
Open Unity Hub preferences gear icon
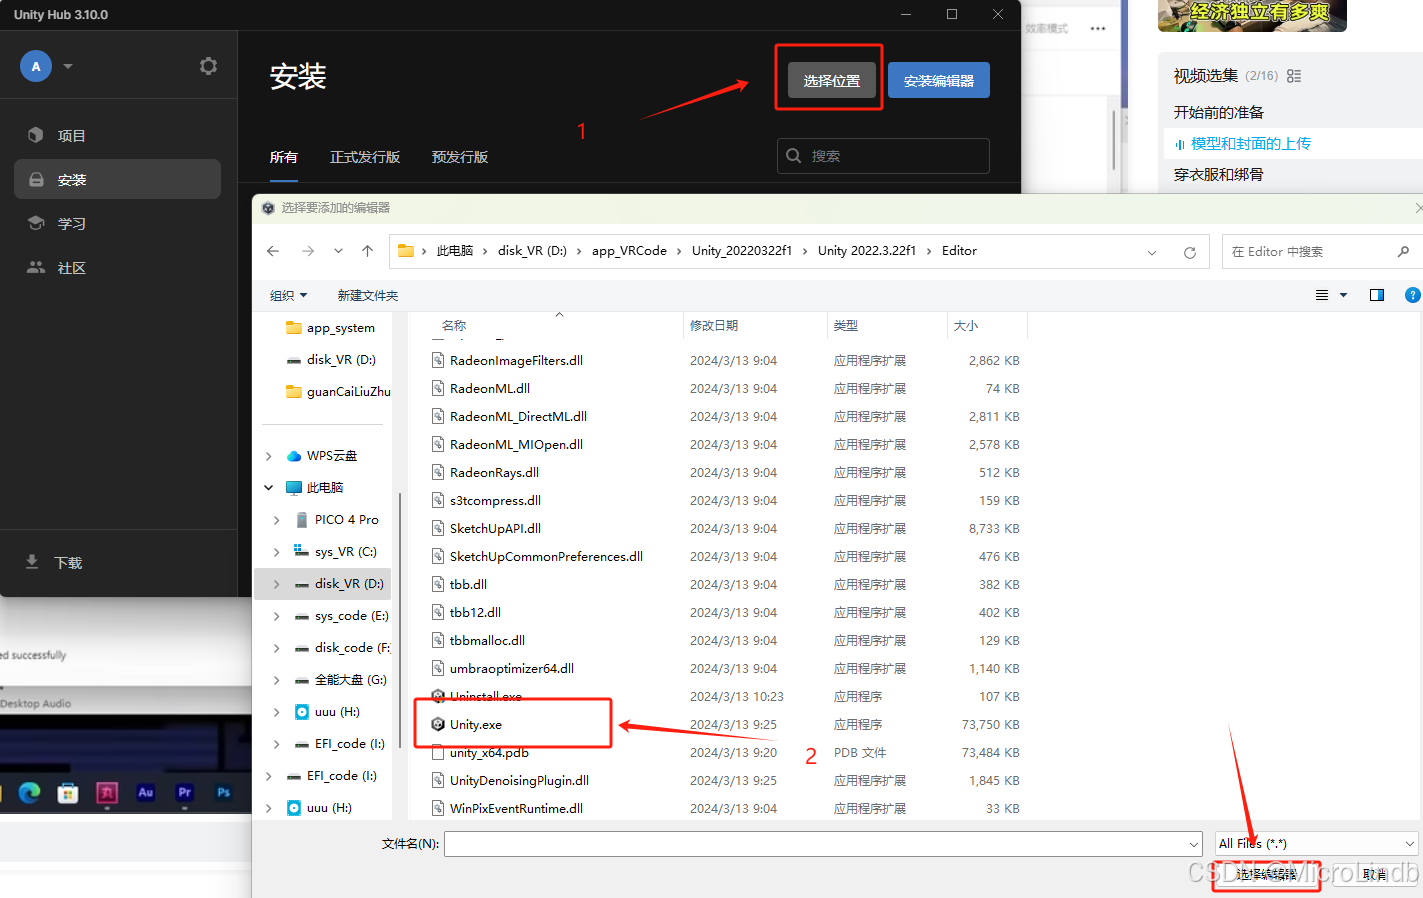[208, 66]
